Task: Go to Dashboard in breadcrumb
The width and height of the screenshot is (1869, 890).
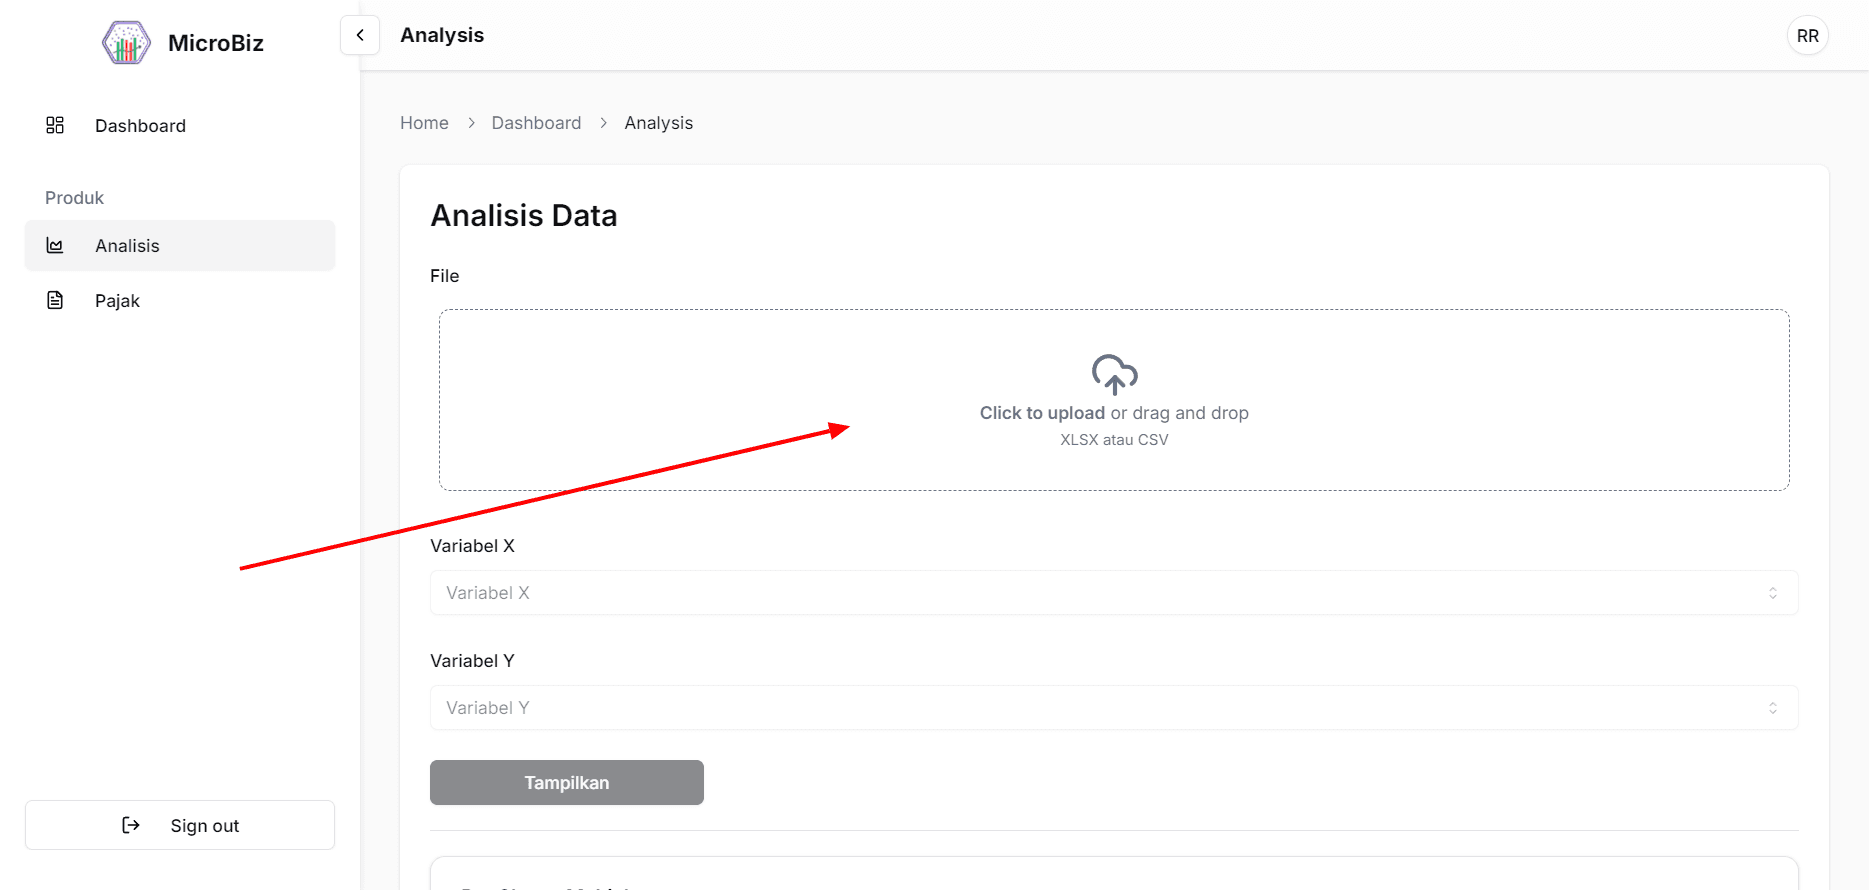Action: pos(536,123)
